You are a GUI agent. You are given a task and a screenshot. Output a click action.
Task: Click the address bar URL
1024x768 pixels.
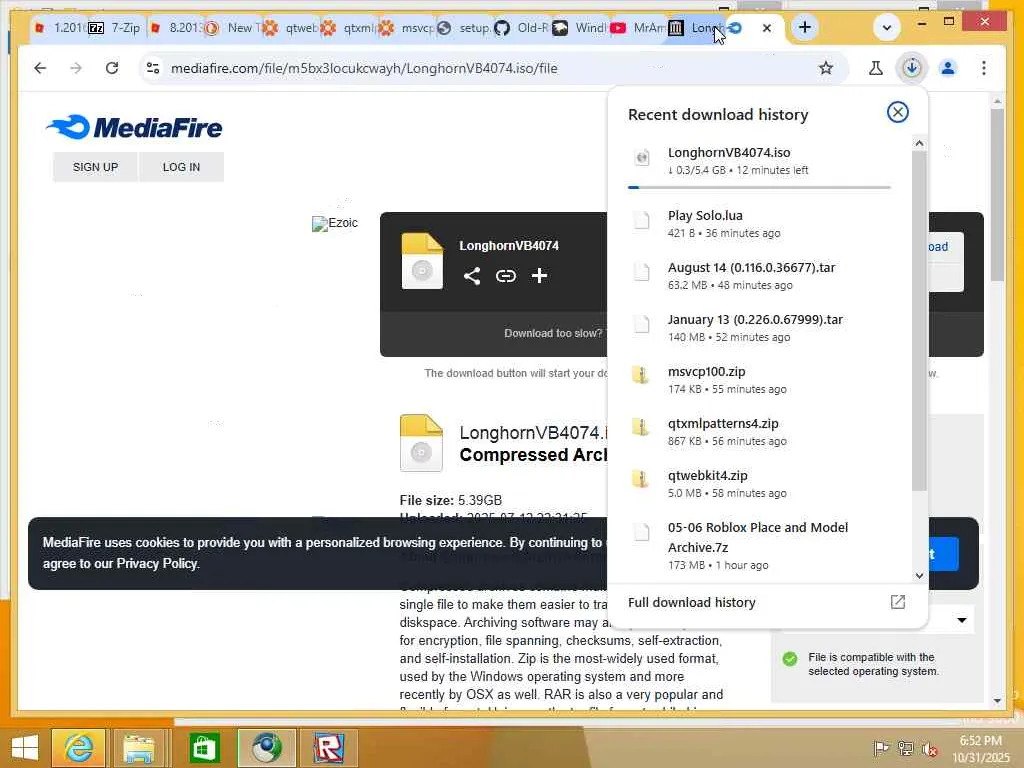(364, 68)
